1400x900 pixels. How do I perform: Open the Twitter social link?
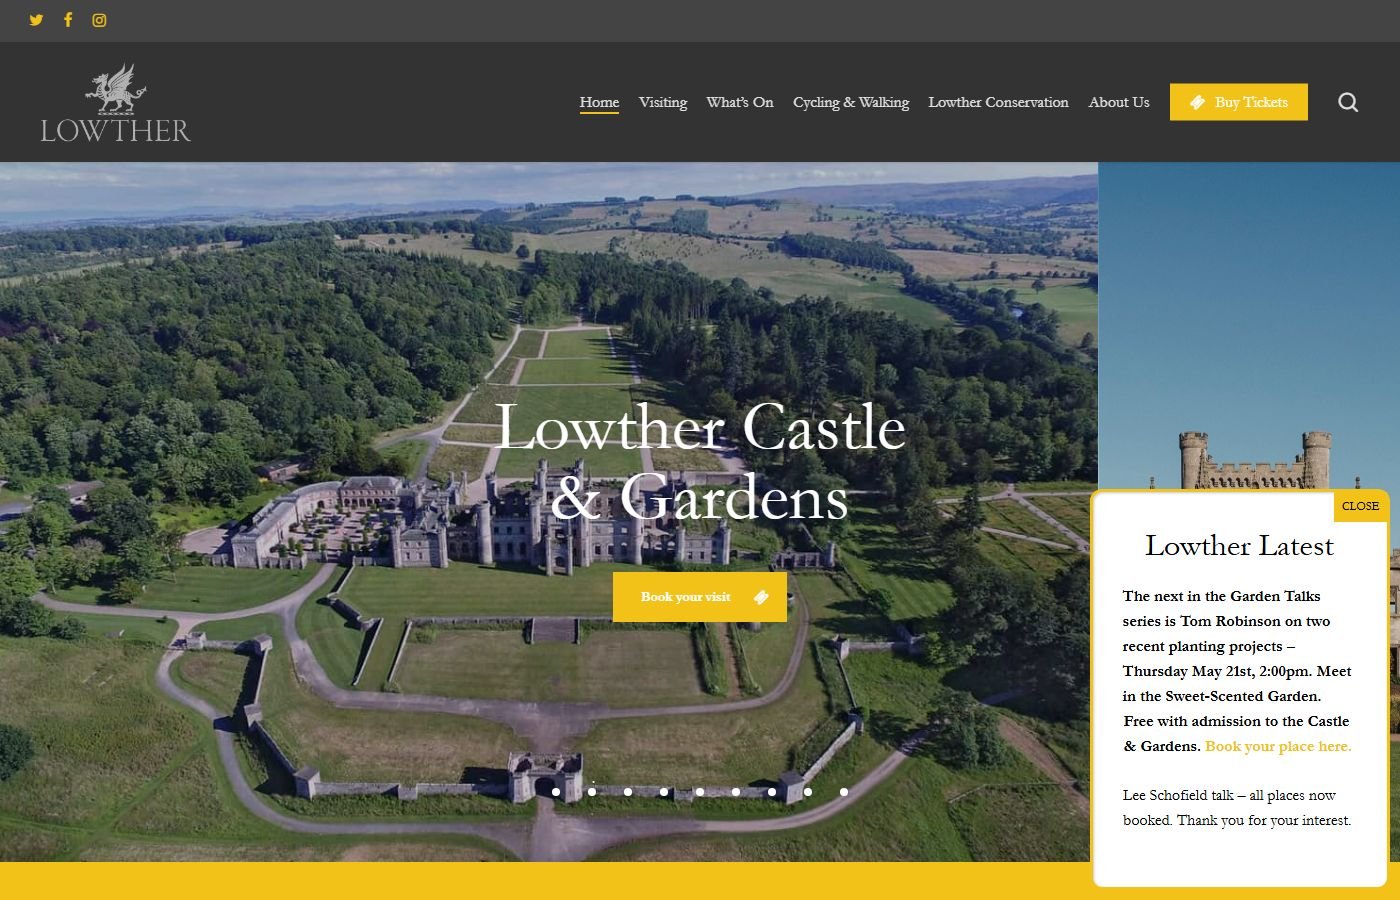36,20
